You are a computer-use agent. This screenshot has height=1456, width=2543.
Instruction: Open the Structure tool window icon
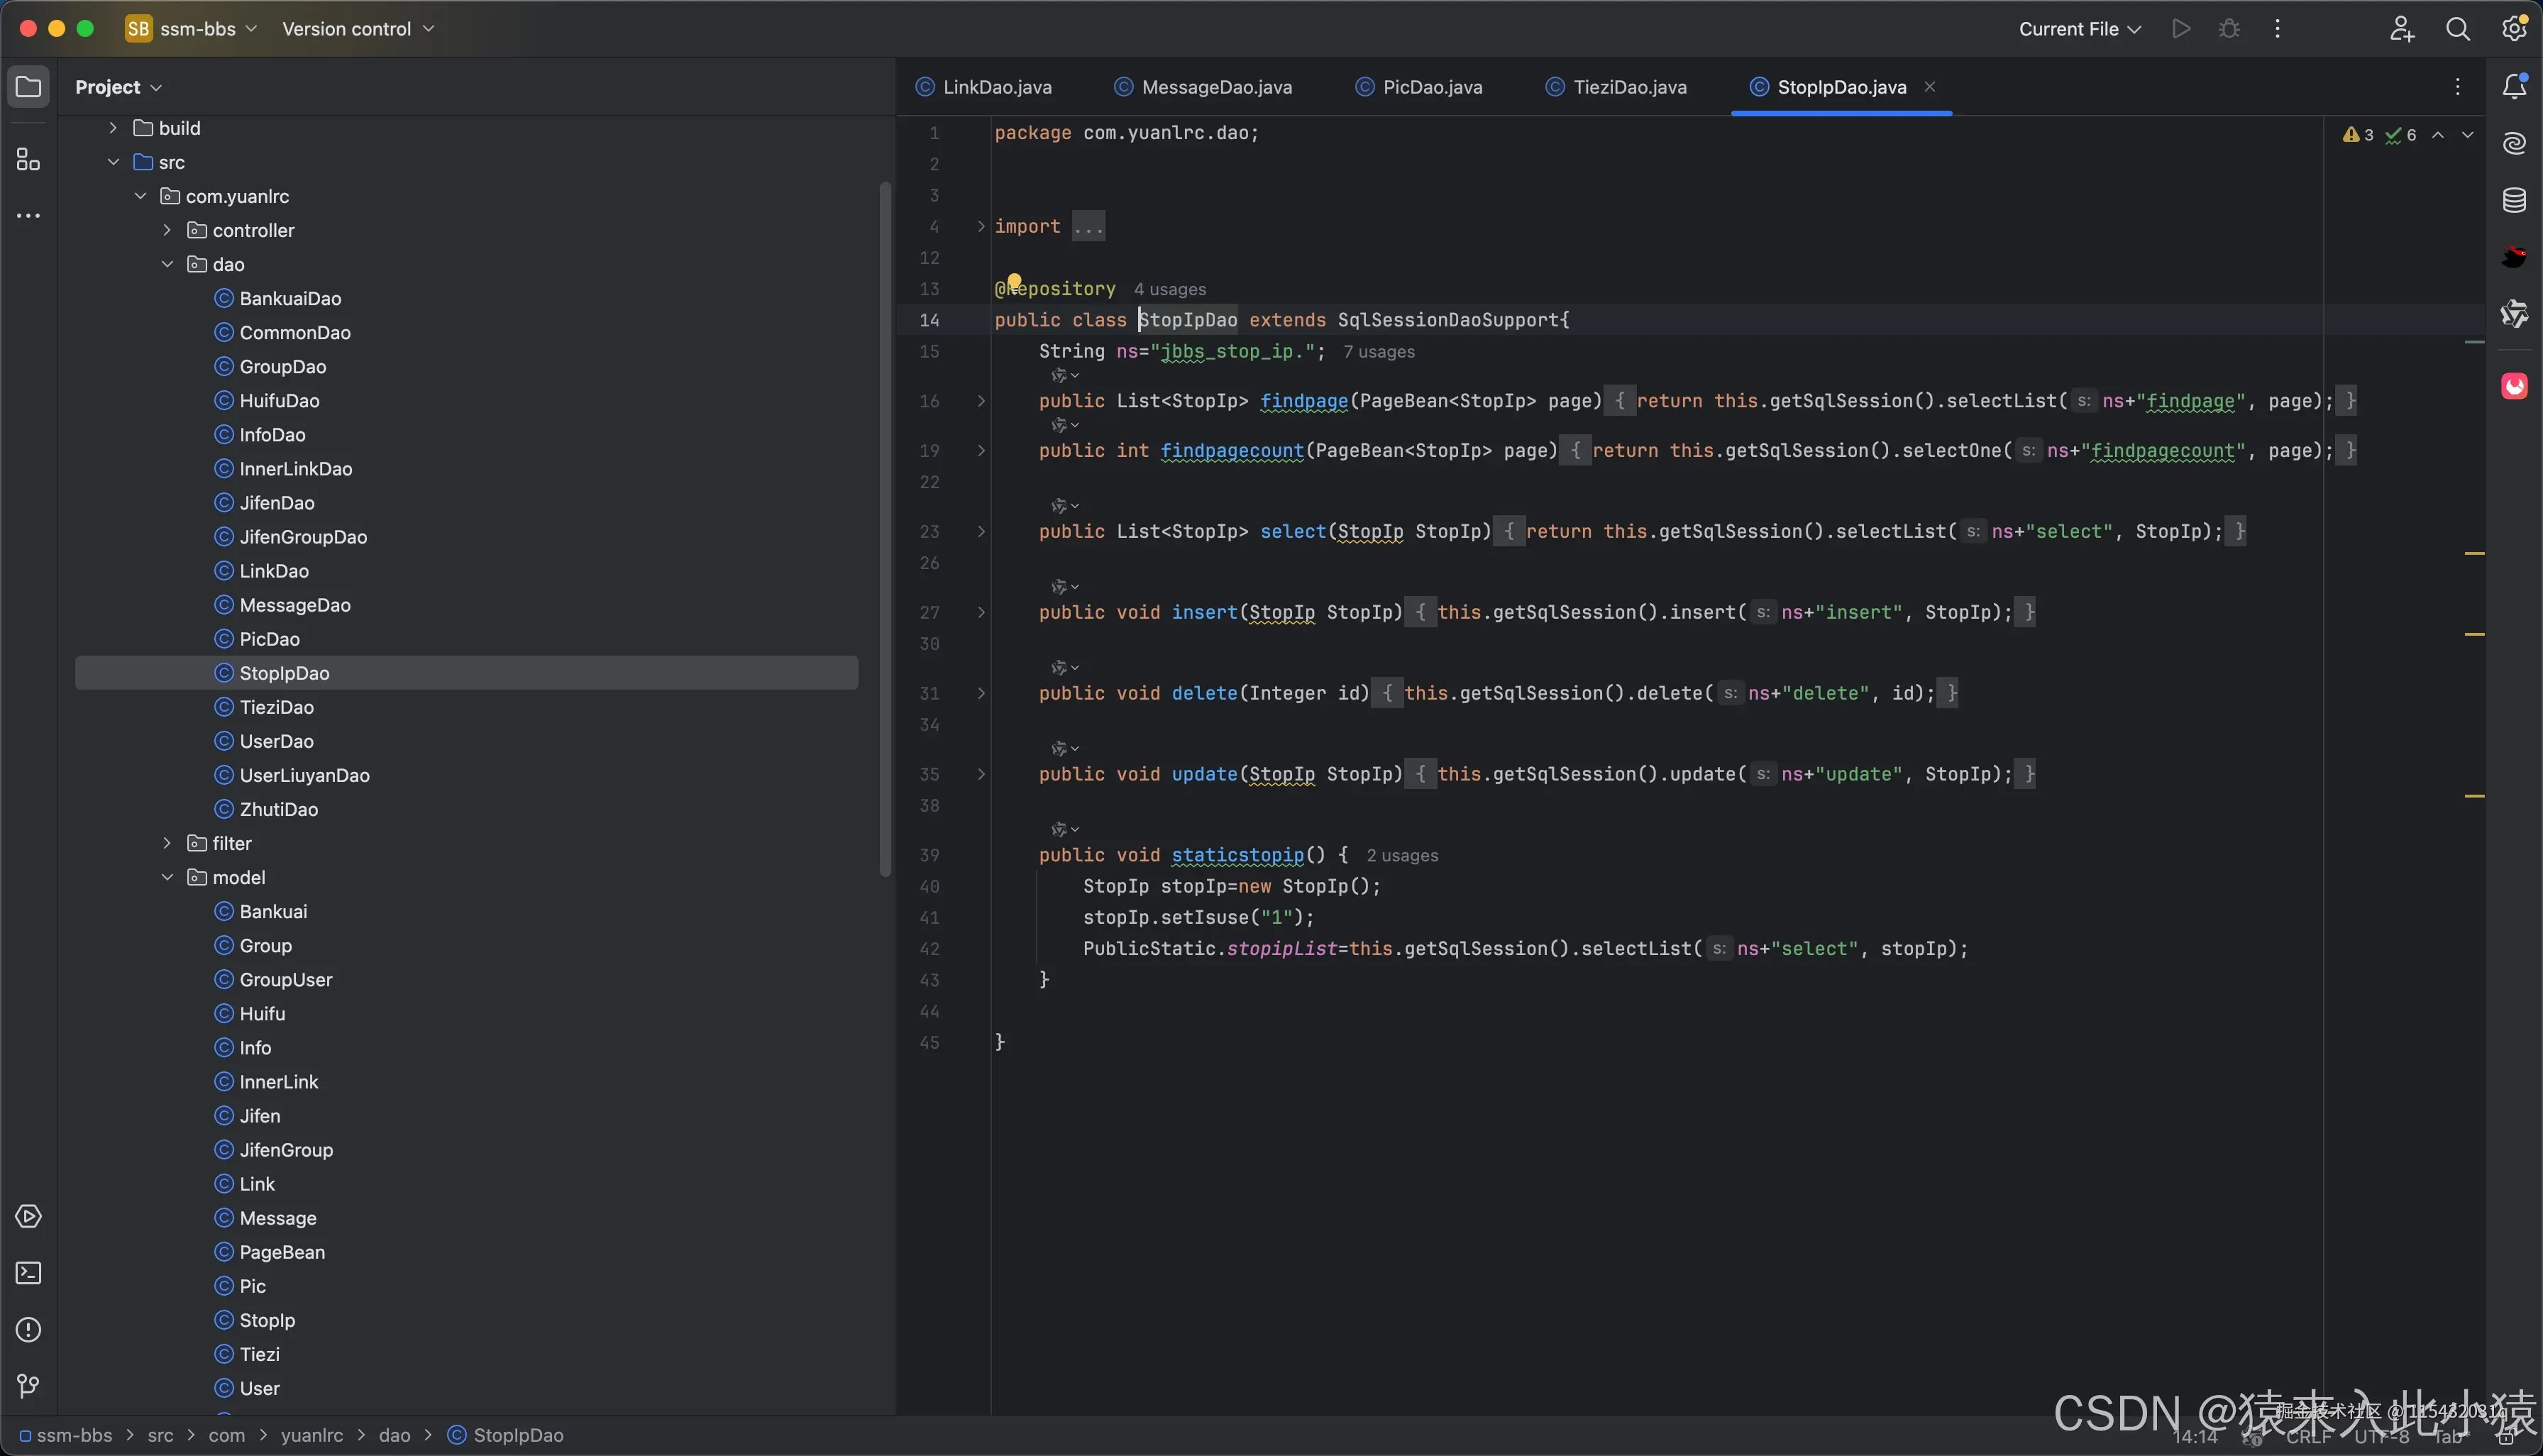pos(28,160)
